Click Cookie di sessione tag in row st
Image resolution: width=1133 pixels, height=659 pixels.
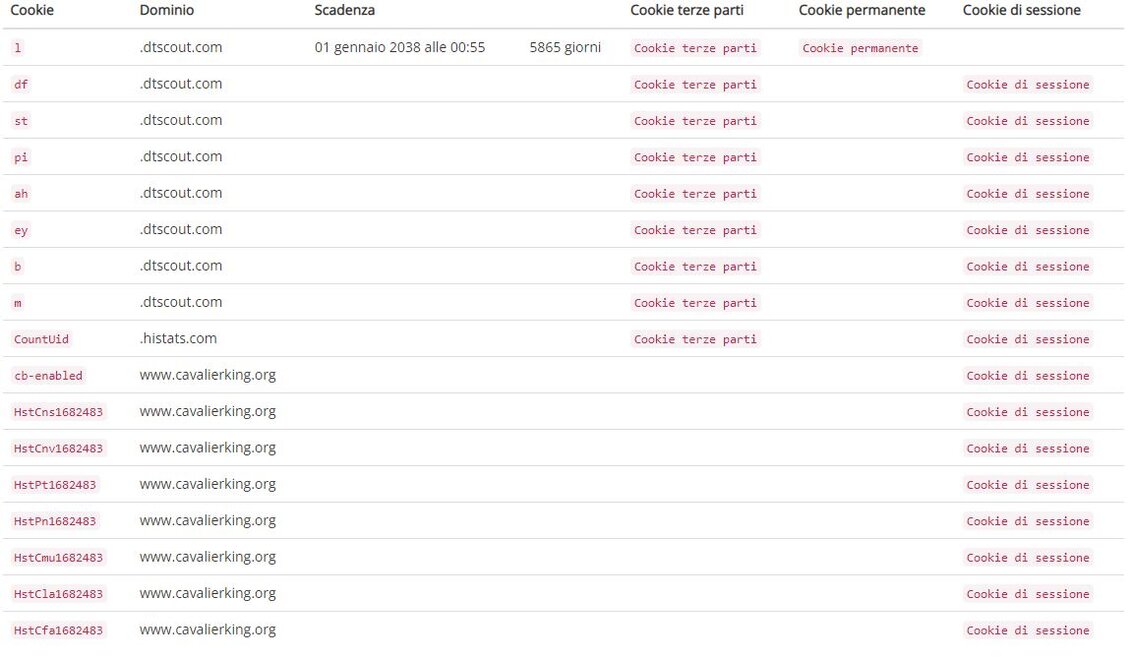point(1028,121)
